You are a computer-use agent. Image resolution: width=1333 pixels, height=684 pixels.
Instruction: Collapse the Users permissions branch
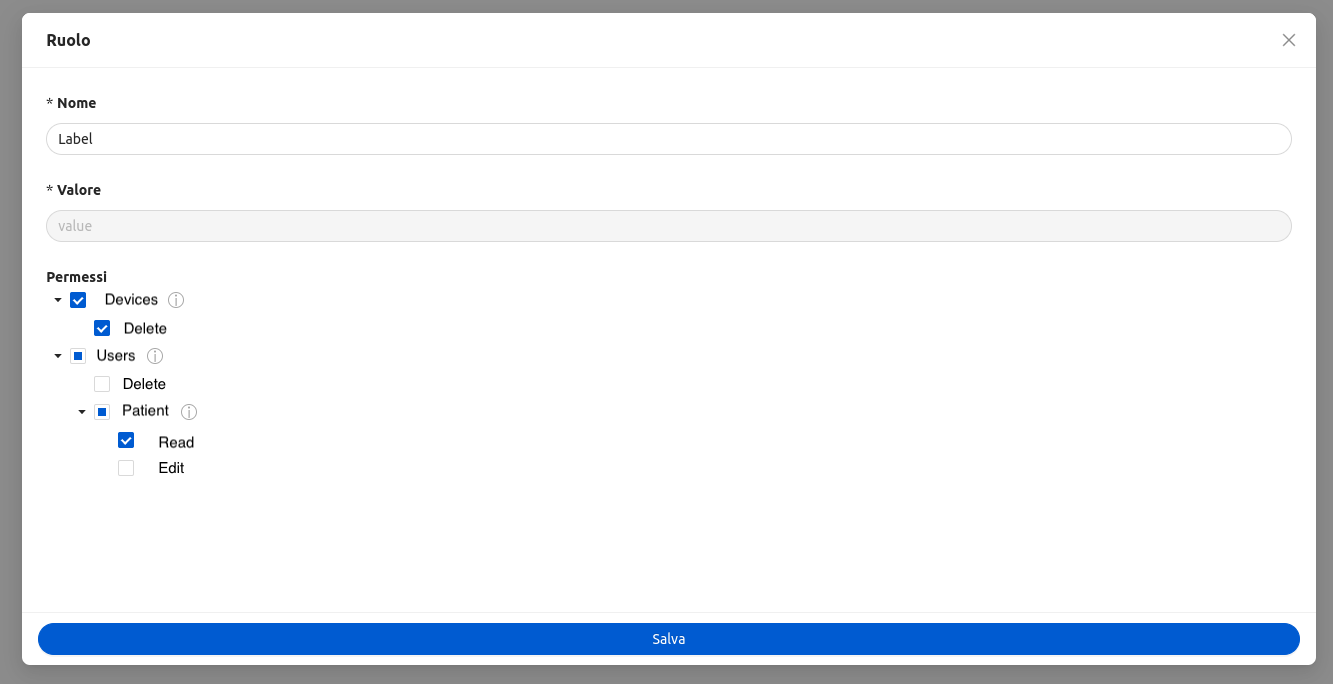click(x=58, y=355)
